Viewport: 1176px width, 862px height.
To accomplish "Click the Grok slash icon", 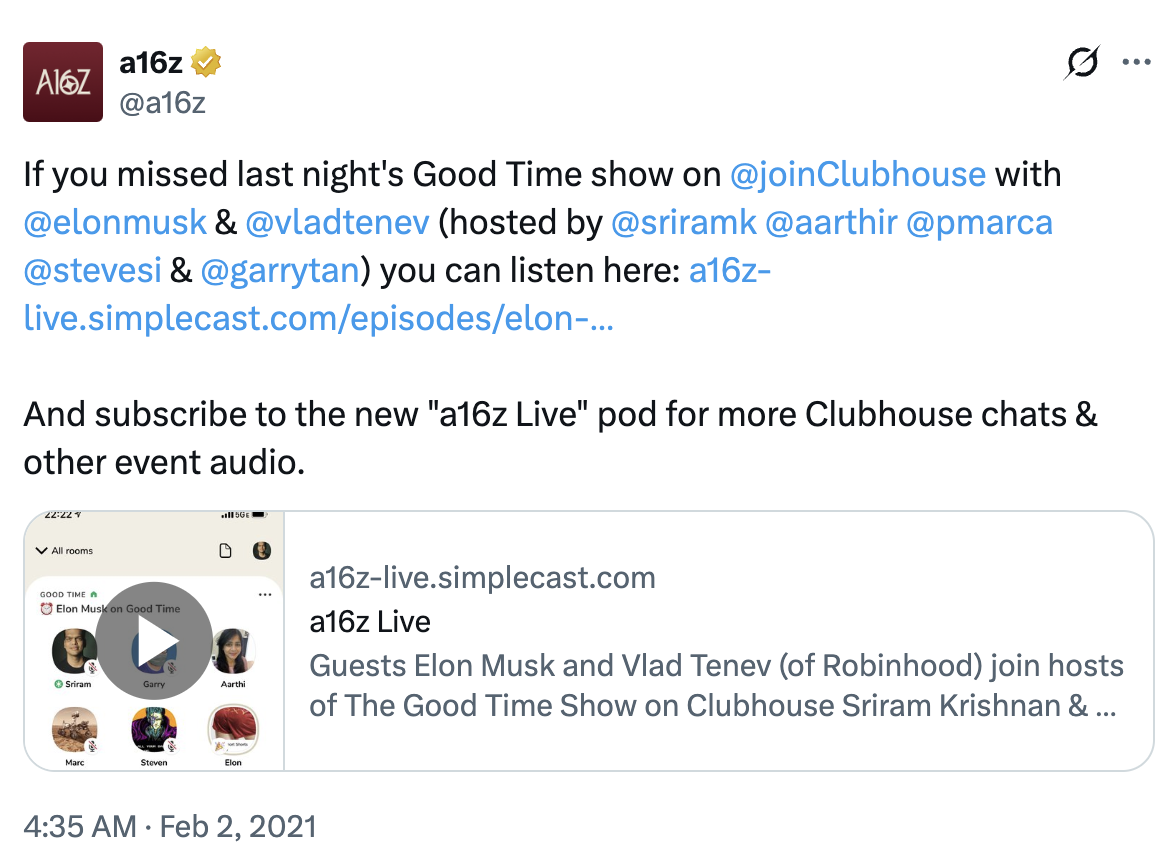I will [1083, 62].
